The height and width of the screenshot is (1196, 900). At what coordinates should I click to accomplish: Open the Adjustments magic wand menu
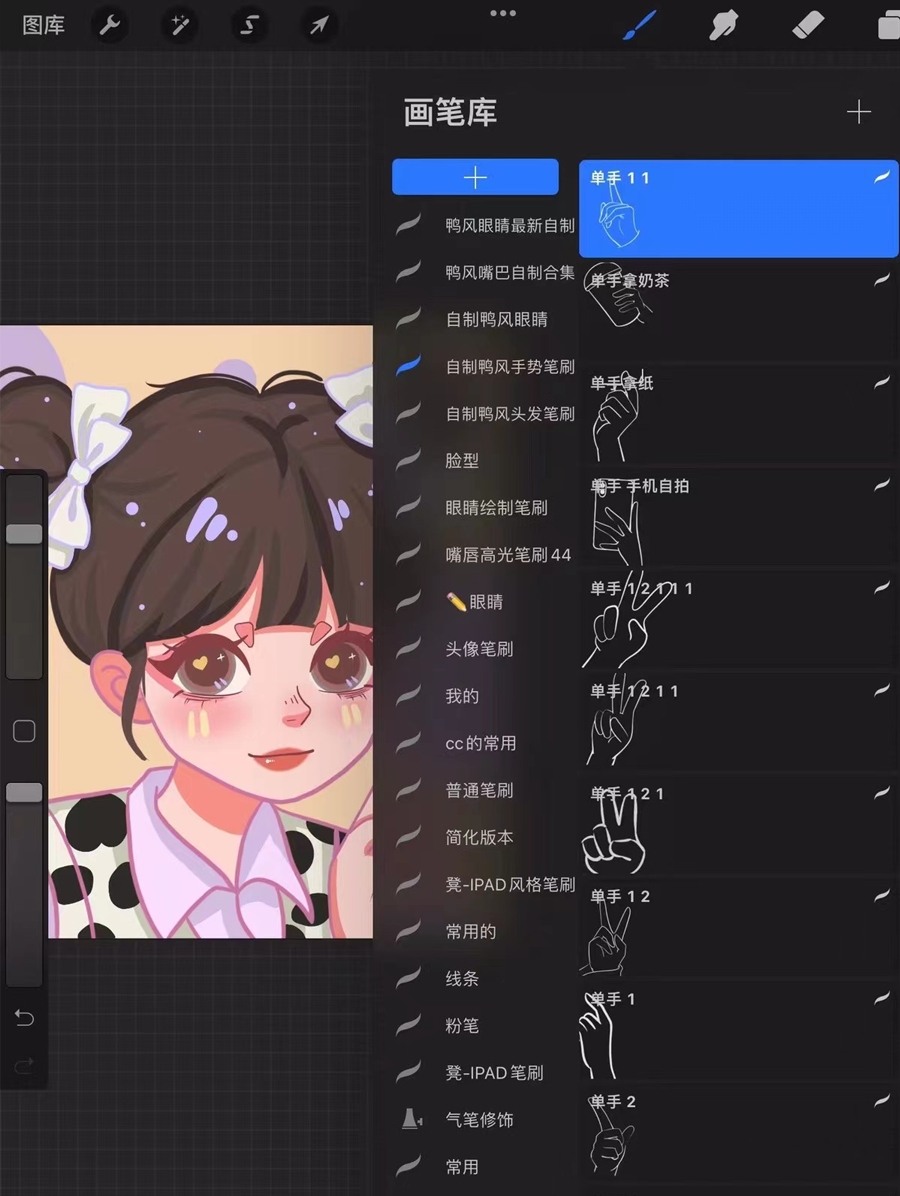[x=180, y=25]
